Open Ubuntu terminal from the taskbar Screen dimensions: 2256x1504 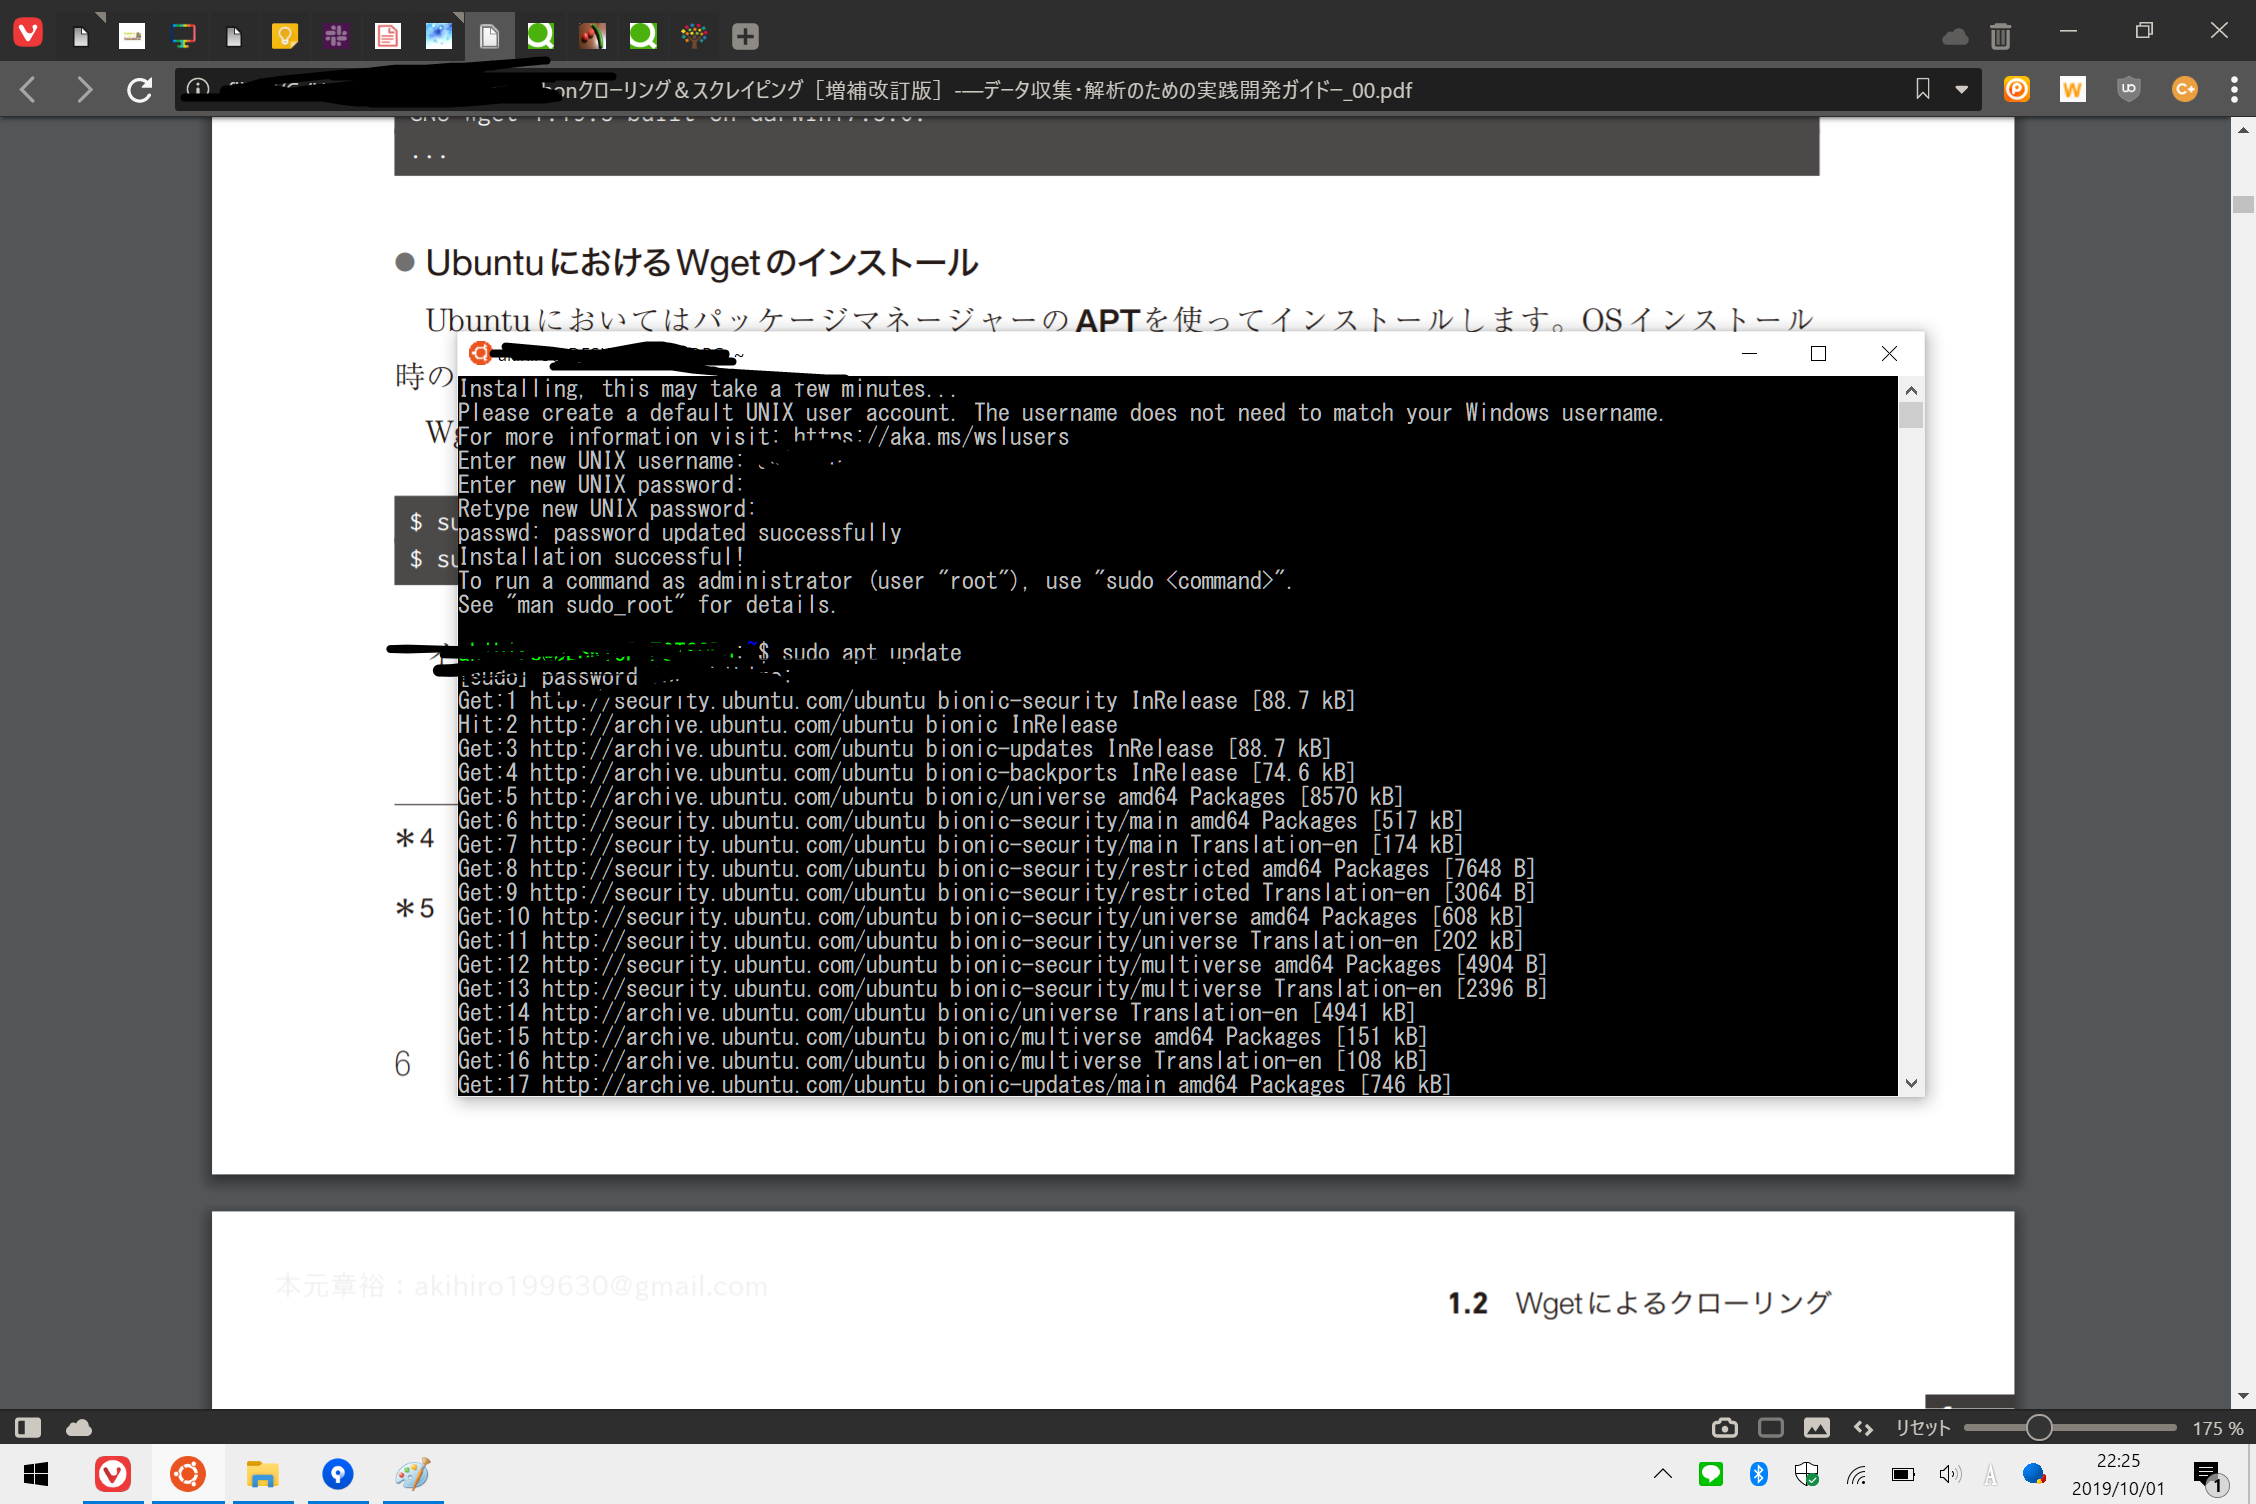[x=188, y=1473]
